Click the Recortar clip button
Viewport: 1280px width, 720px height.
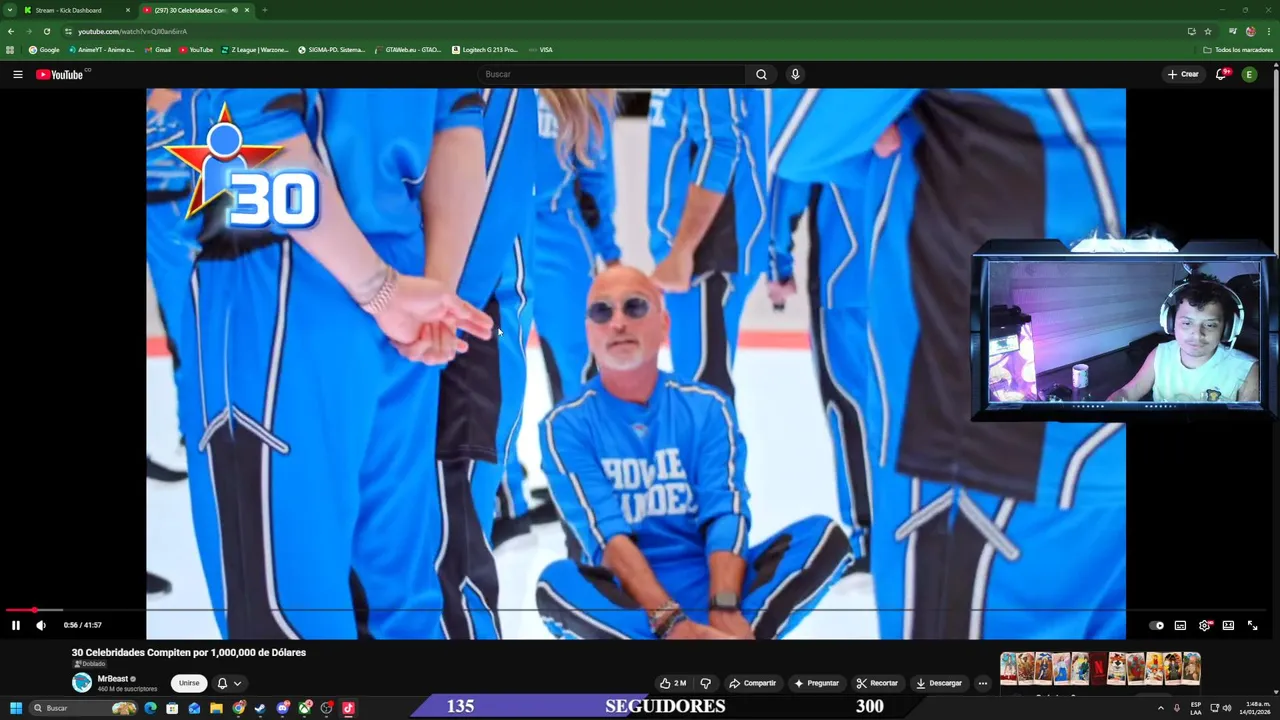click(877, 683)
